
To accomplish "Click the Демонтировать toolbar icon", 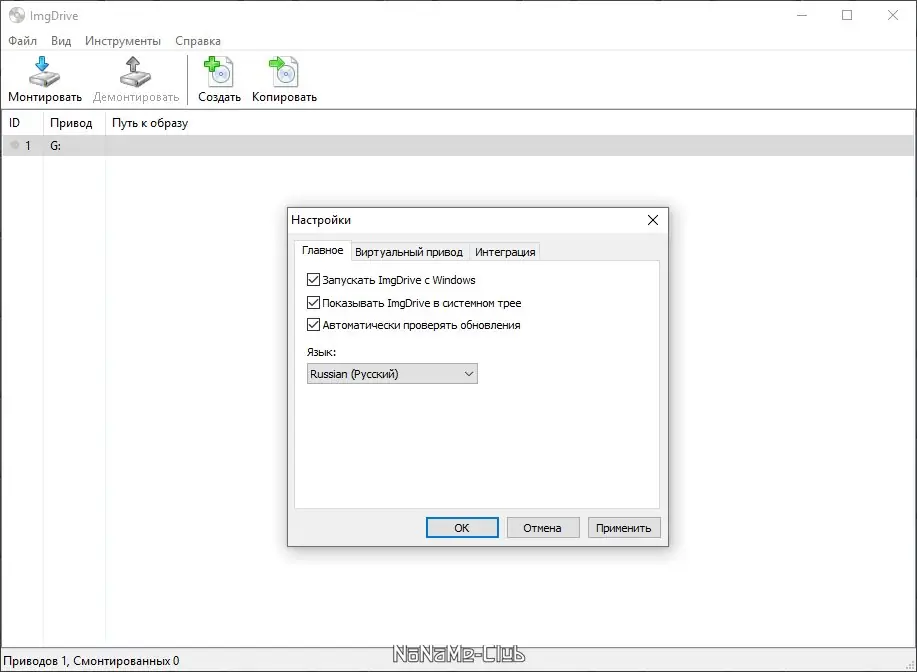I will (135, 72).
